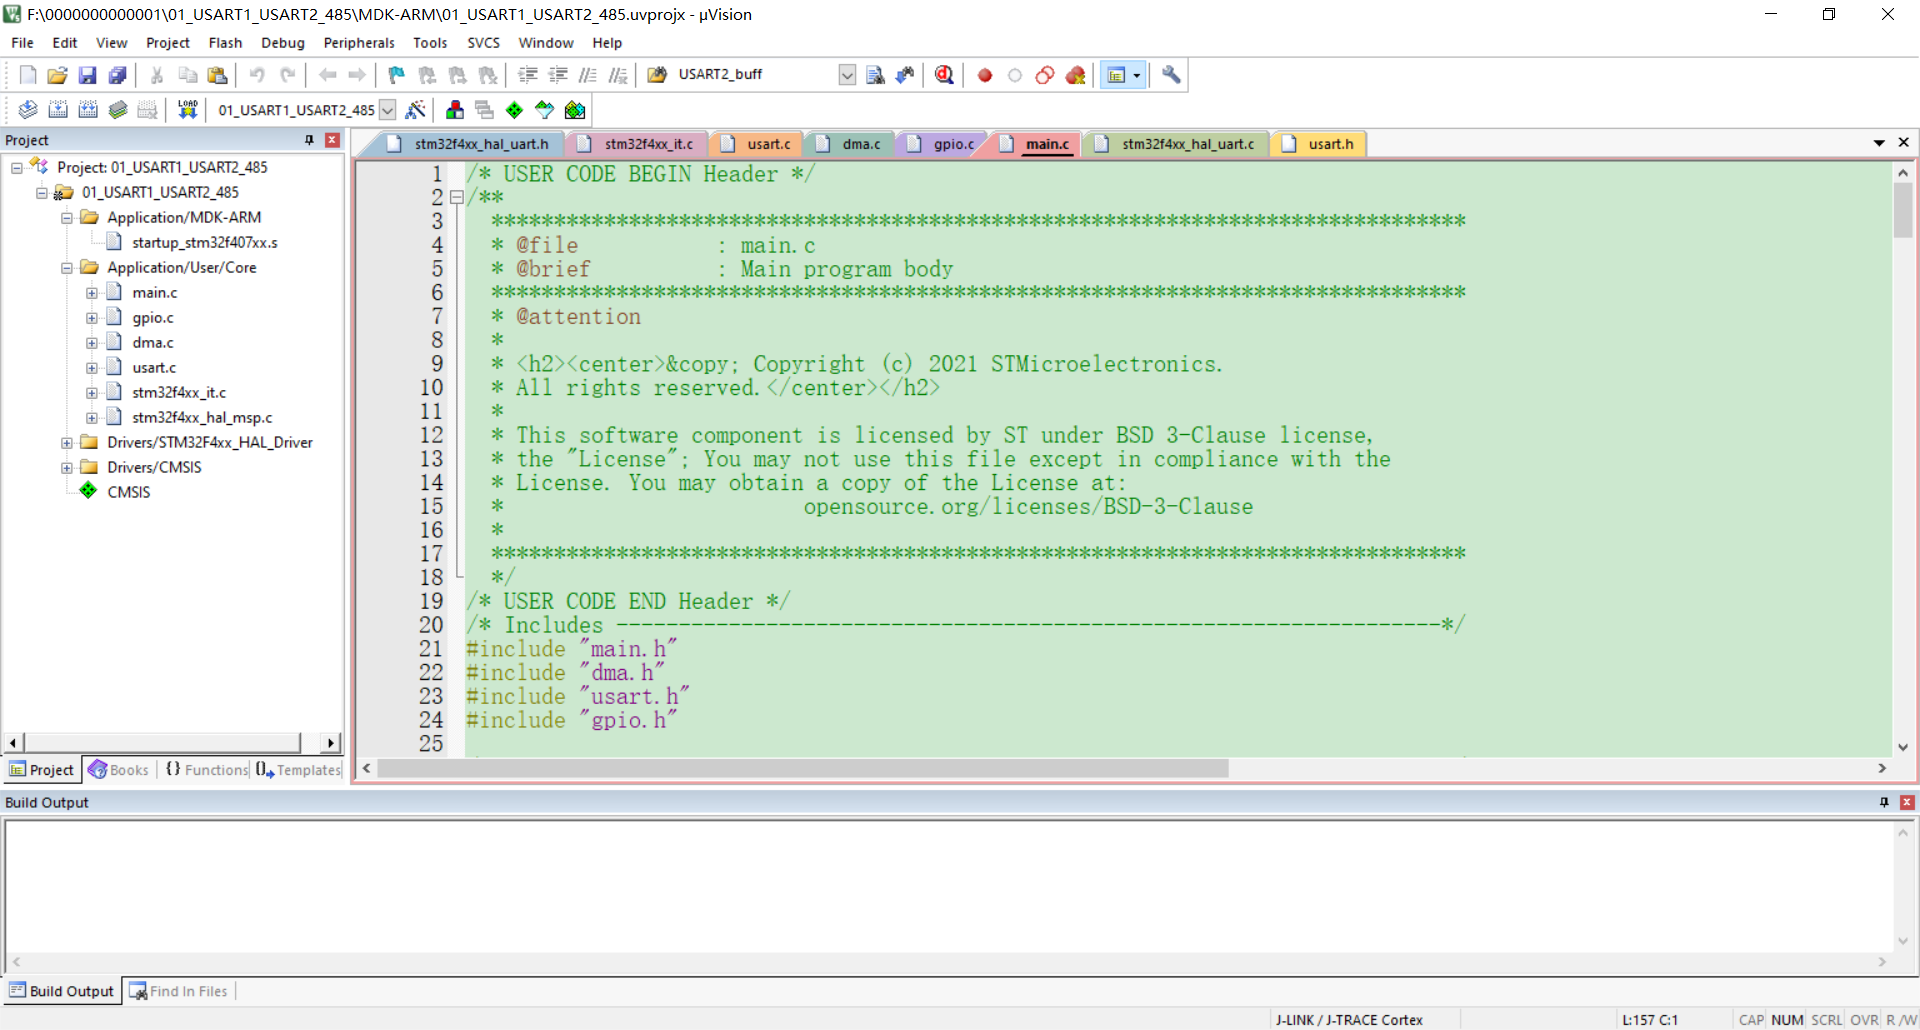Expand the Drivers/STM32F4xx_HAL_Driver folder

[67, 442]
